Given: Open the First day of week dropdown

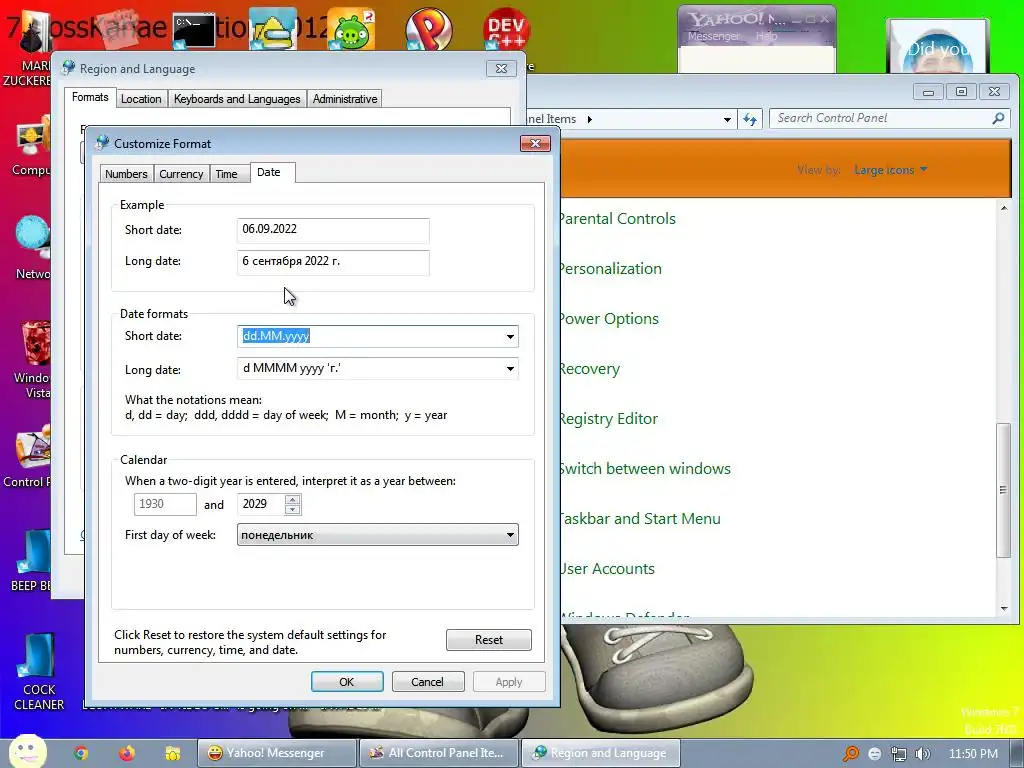Looking at the screenshot, I should click(x=377, y=535).
